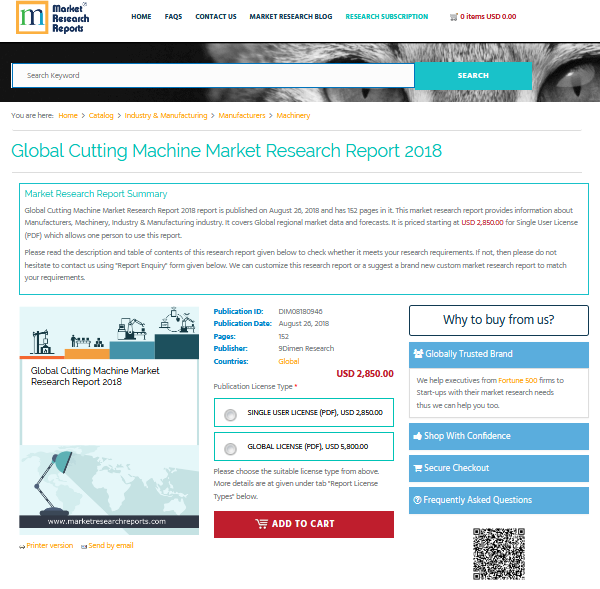This screenshot has width=600, height=589.
Task: Click the Market Research Reports logo
Action: (x=52, y=18)
